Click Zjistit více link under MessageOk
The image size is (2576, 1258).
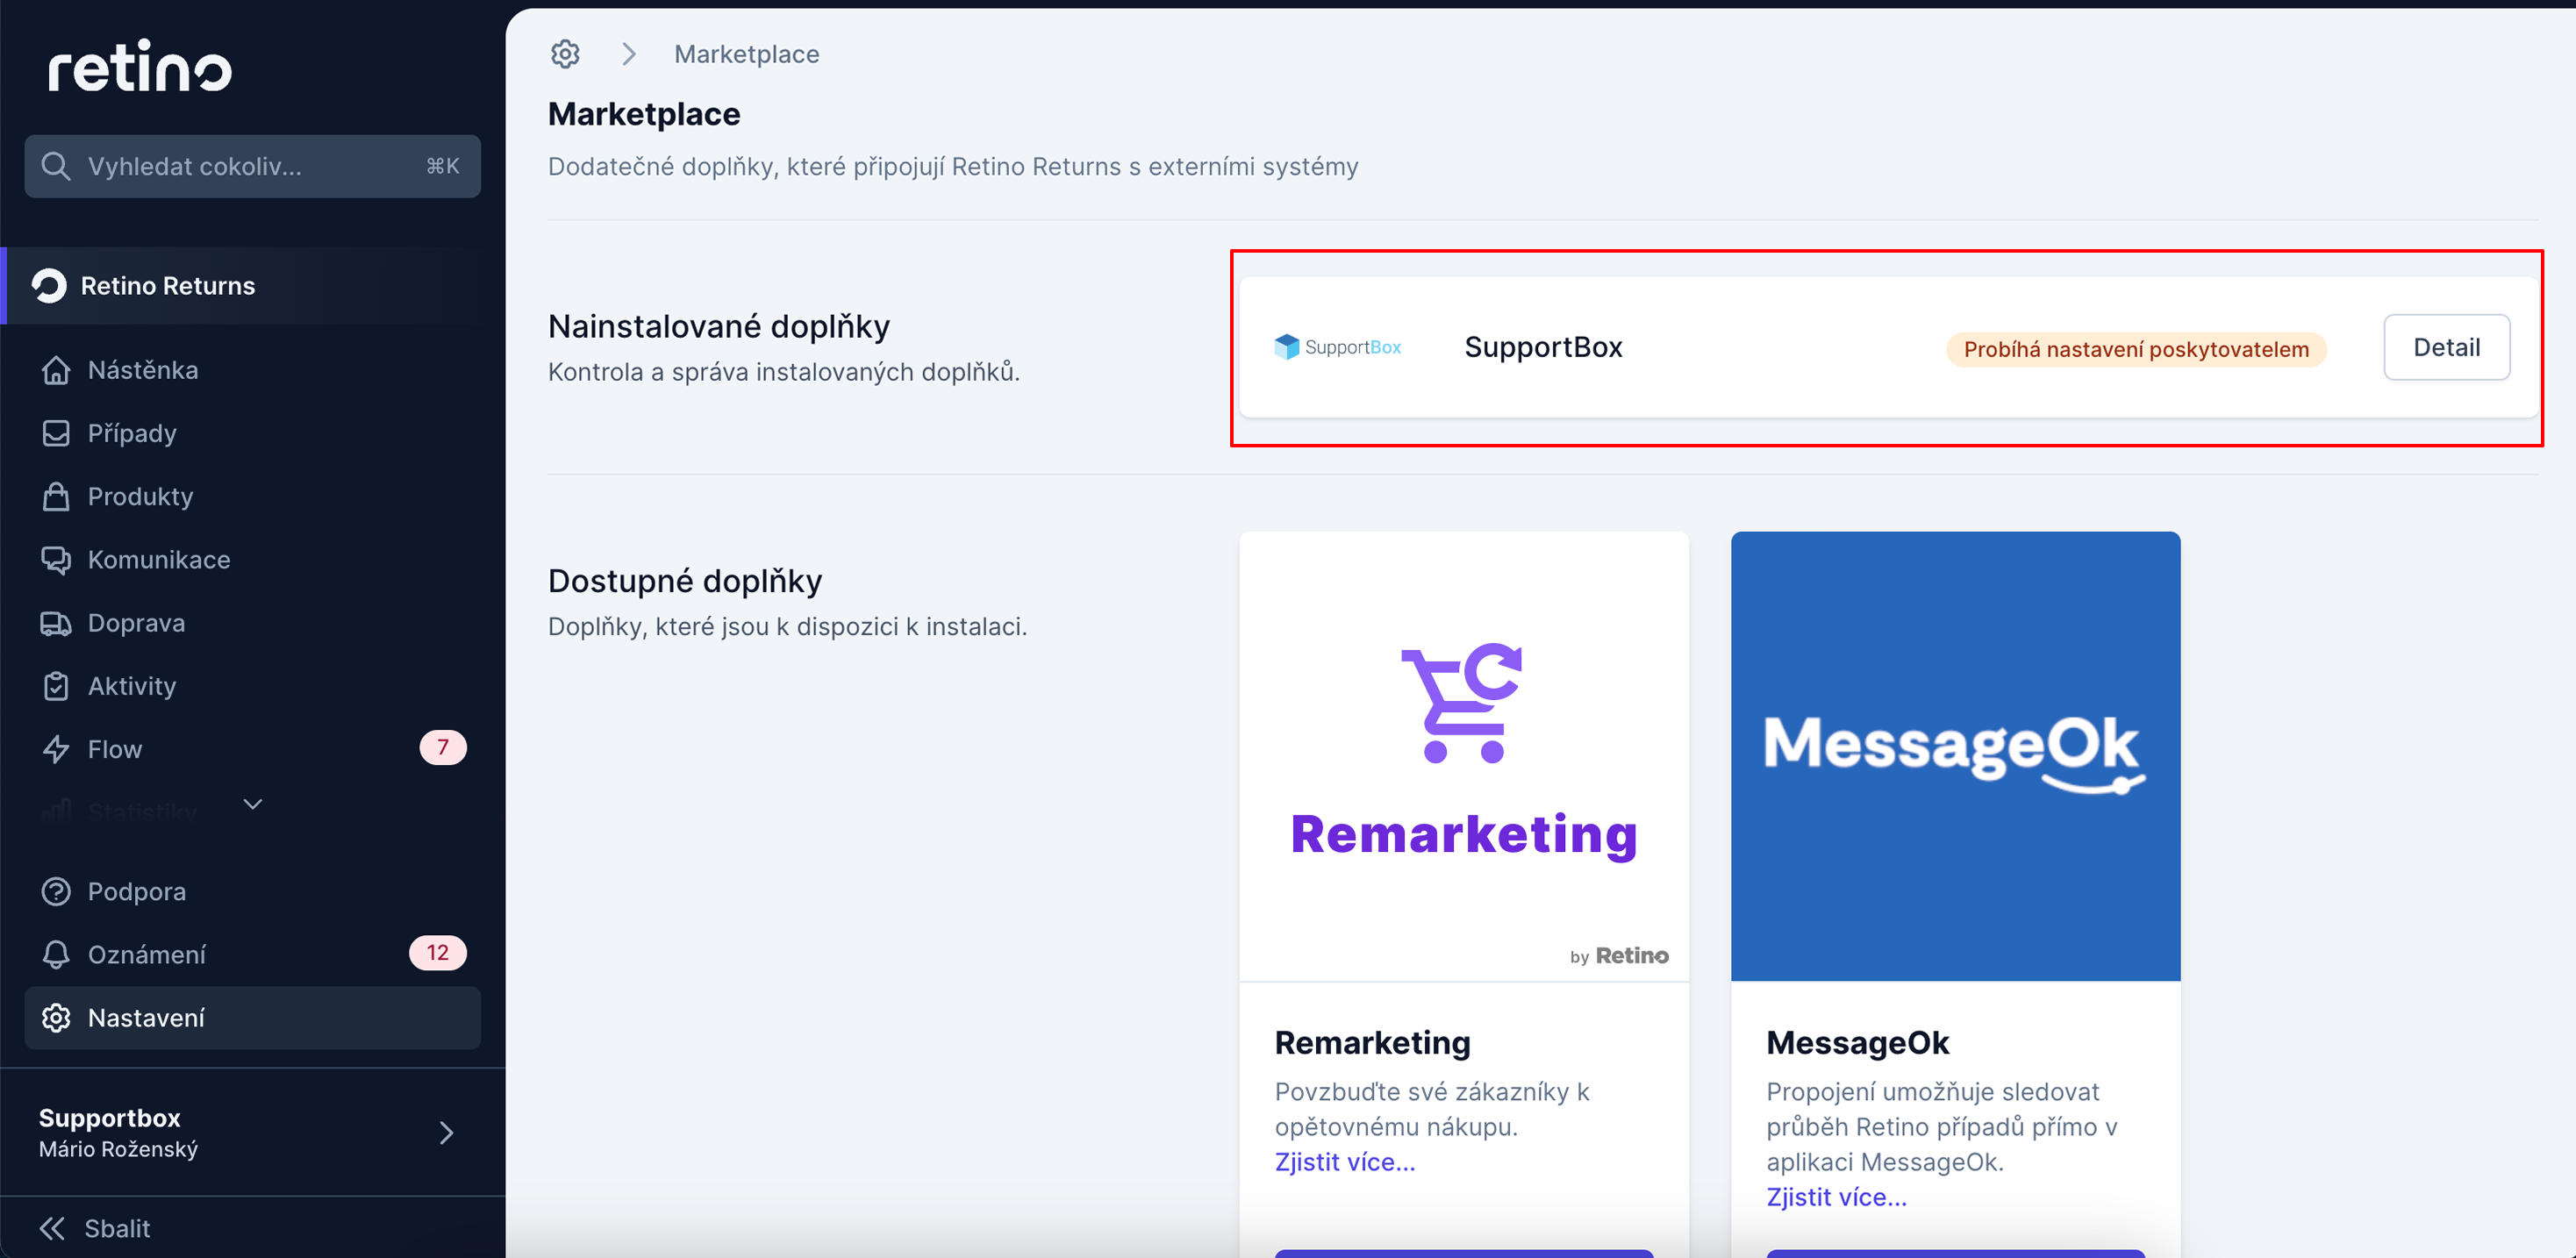[1836, 1197]
